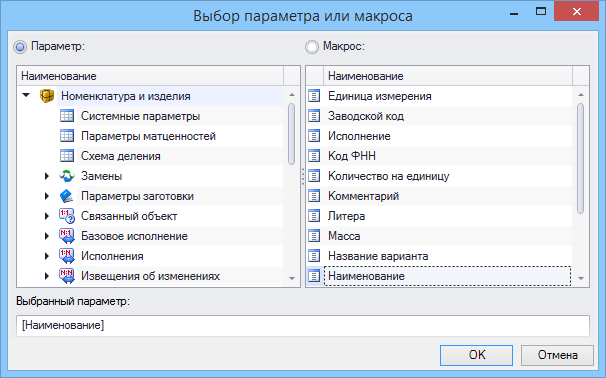
Task: Click the Извещения об изменениях N:N icon
Action: click(x=67, y=276)
